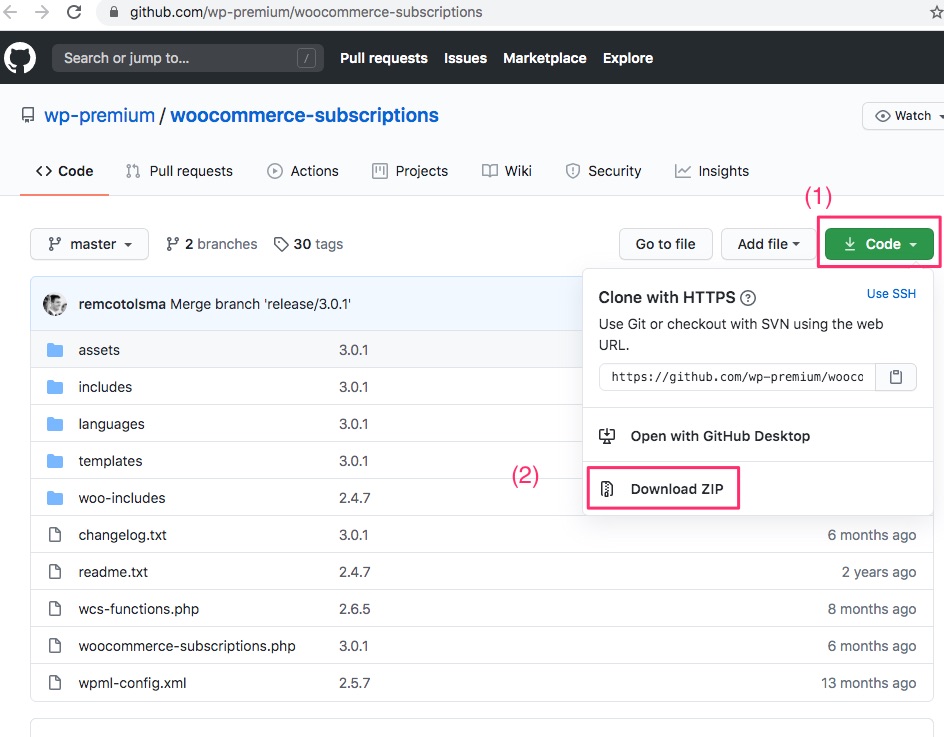The image size is (944, 737).
Task: Open the wcs-functions.php file
Action: [x=138, y=609]
